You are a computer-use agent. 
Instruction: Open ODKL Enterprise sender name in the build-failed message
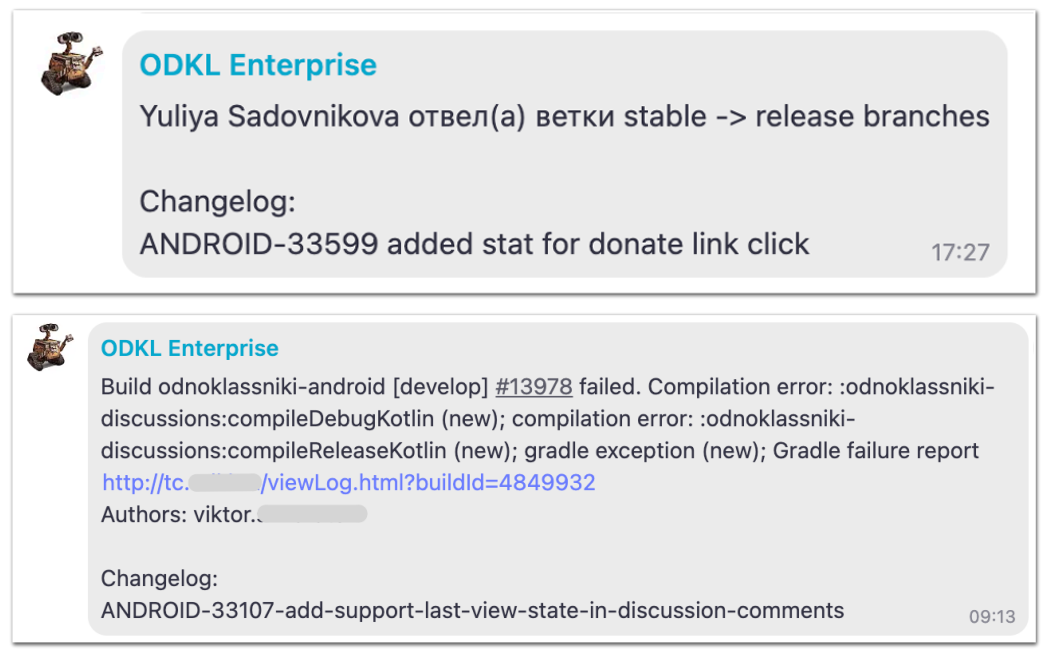click(190, 348)
